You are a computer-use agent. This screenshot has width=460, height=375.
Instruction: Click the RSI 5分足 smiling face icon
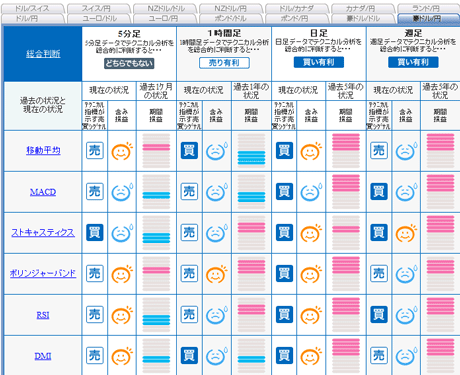point(122,315)
